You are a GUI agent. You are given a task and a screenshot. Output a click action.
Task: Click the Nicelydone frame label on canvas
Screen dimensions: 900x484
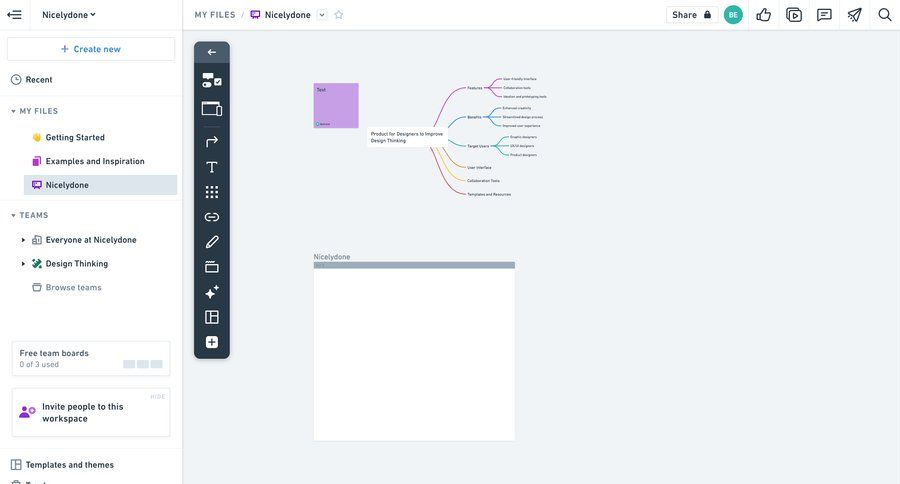(332, 257)
